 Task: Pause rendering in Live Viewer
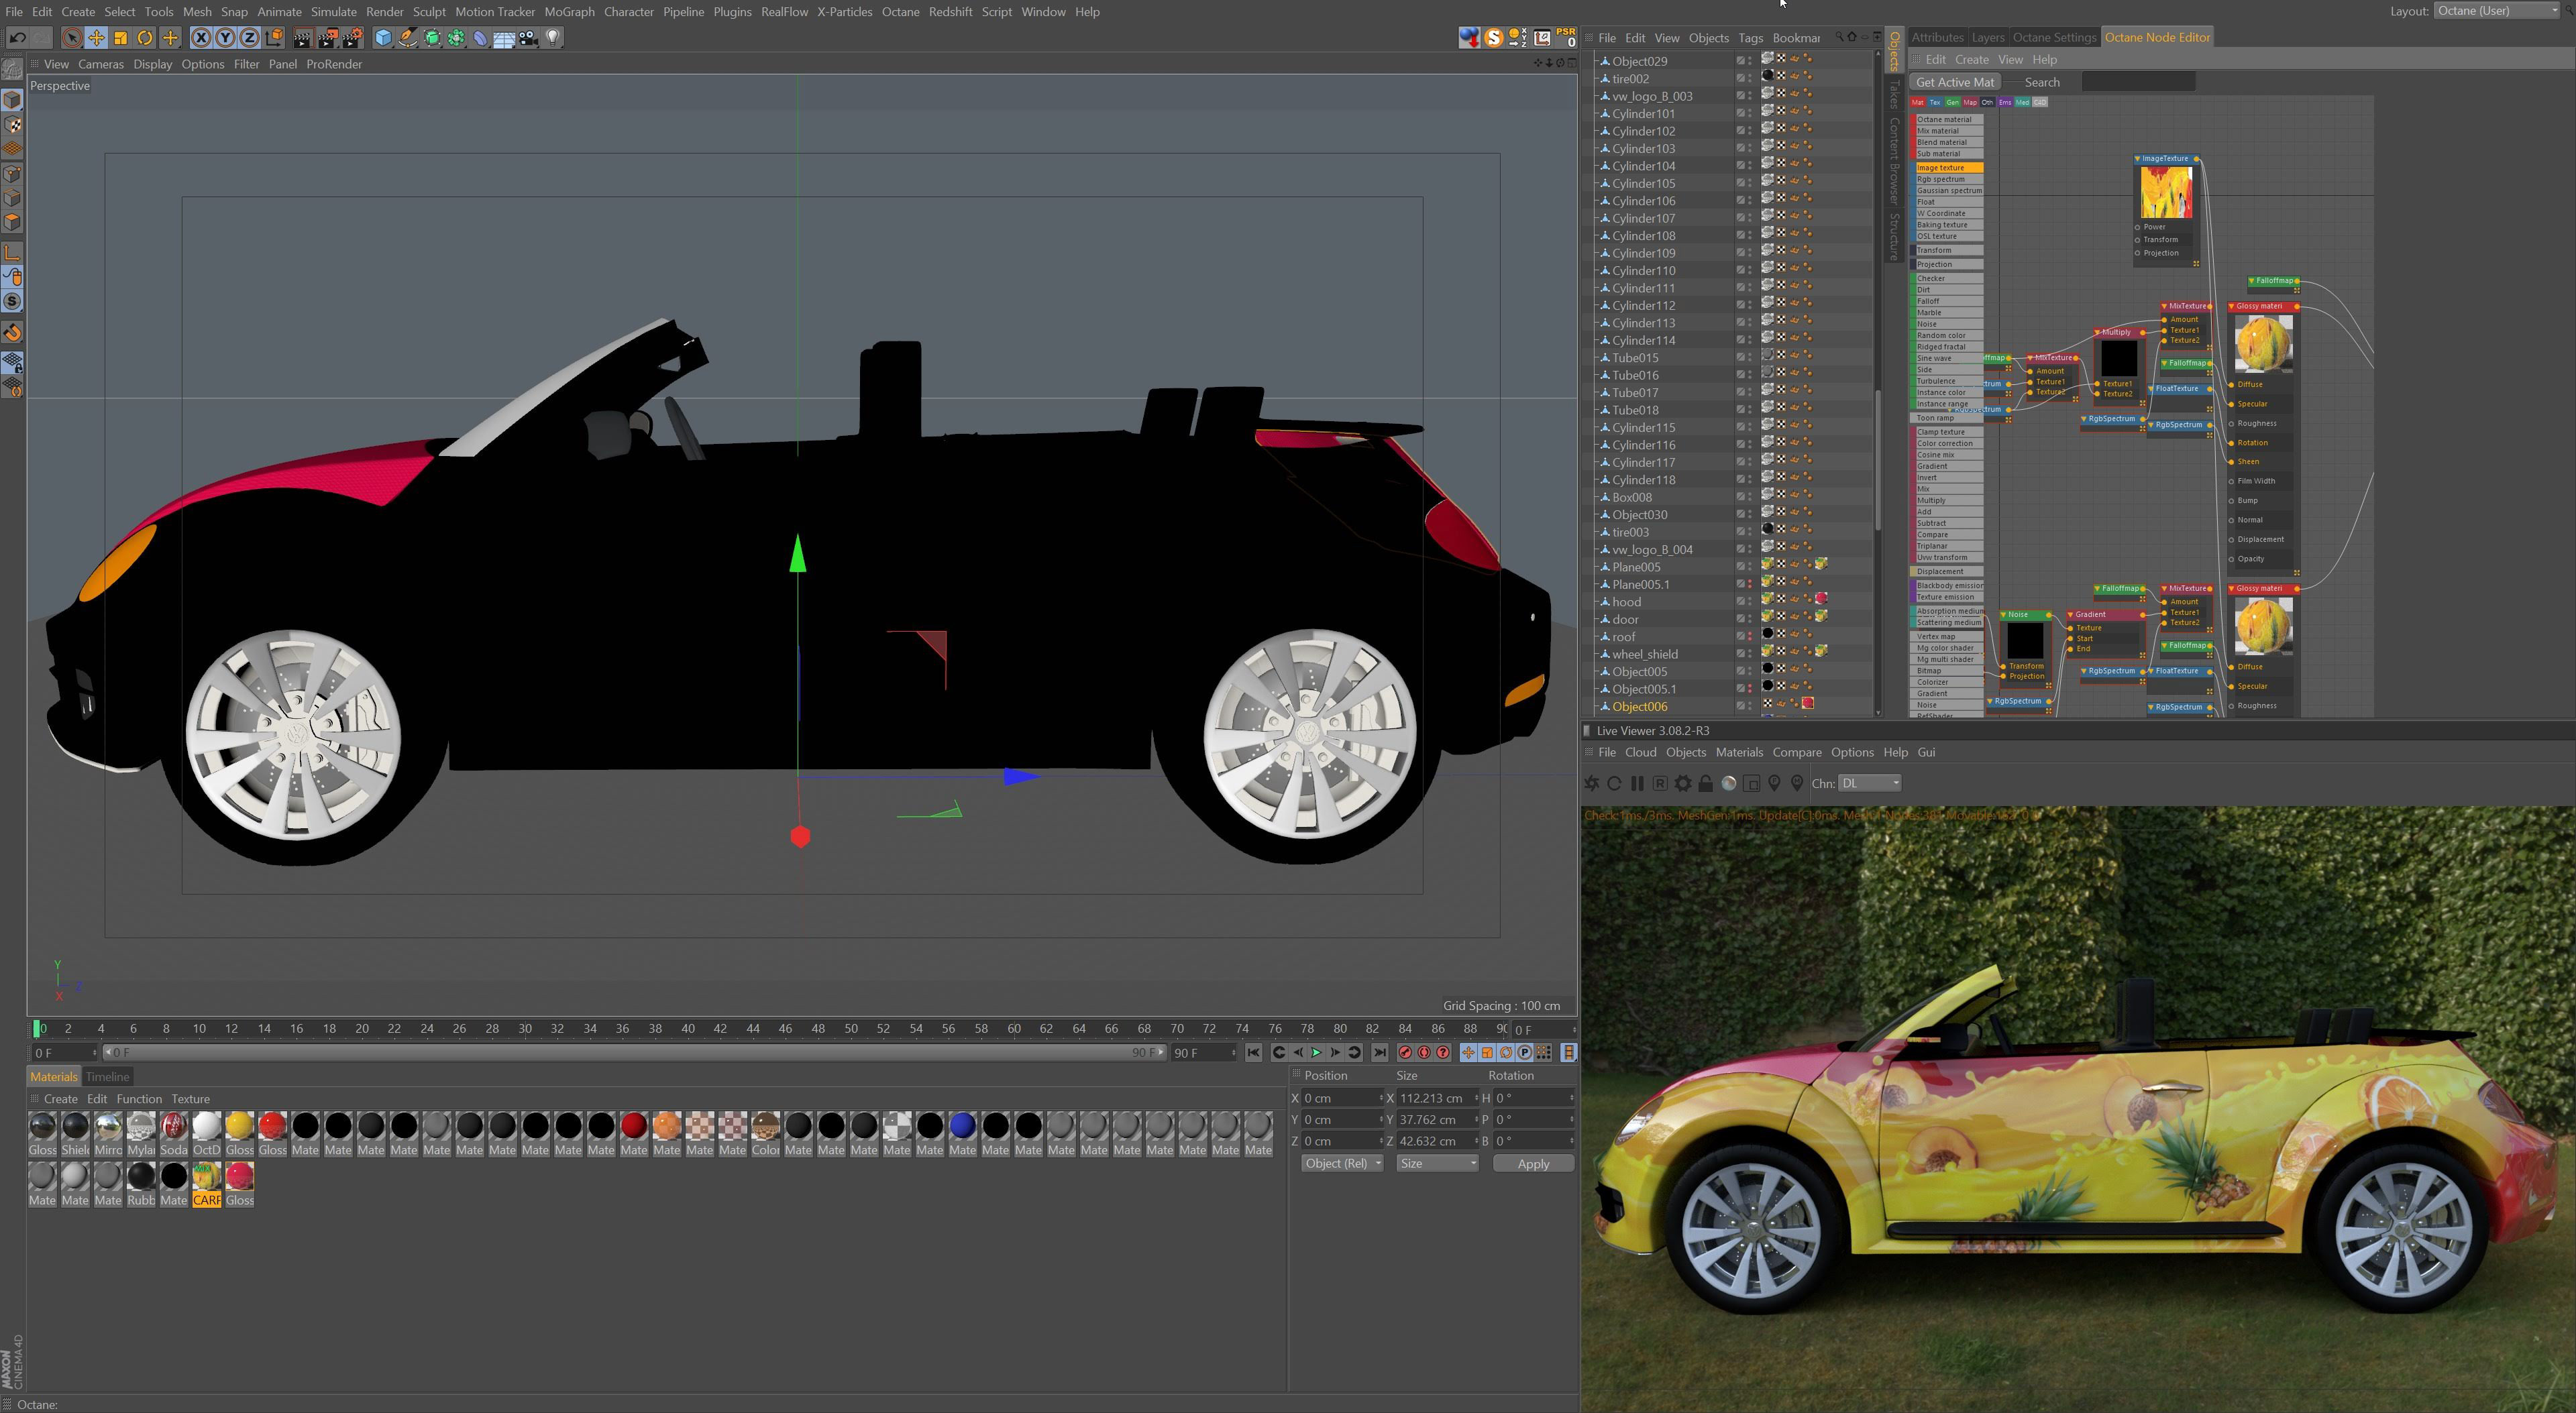(x=1637, y=784)
